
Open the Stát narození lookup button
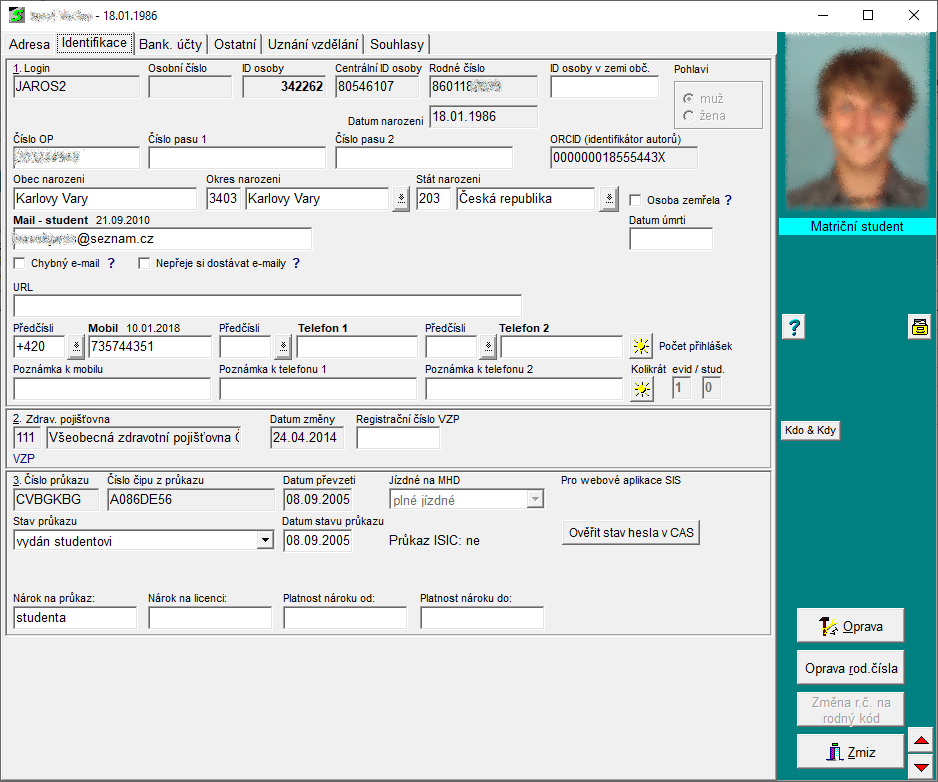609,199
